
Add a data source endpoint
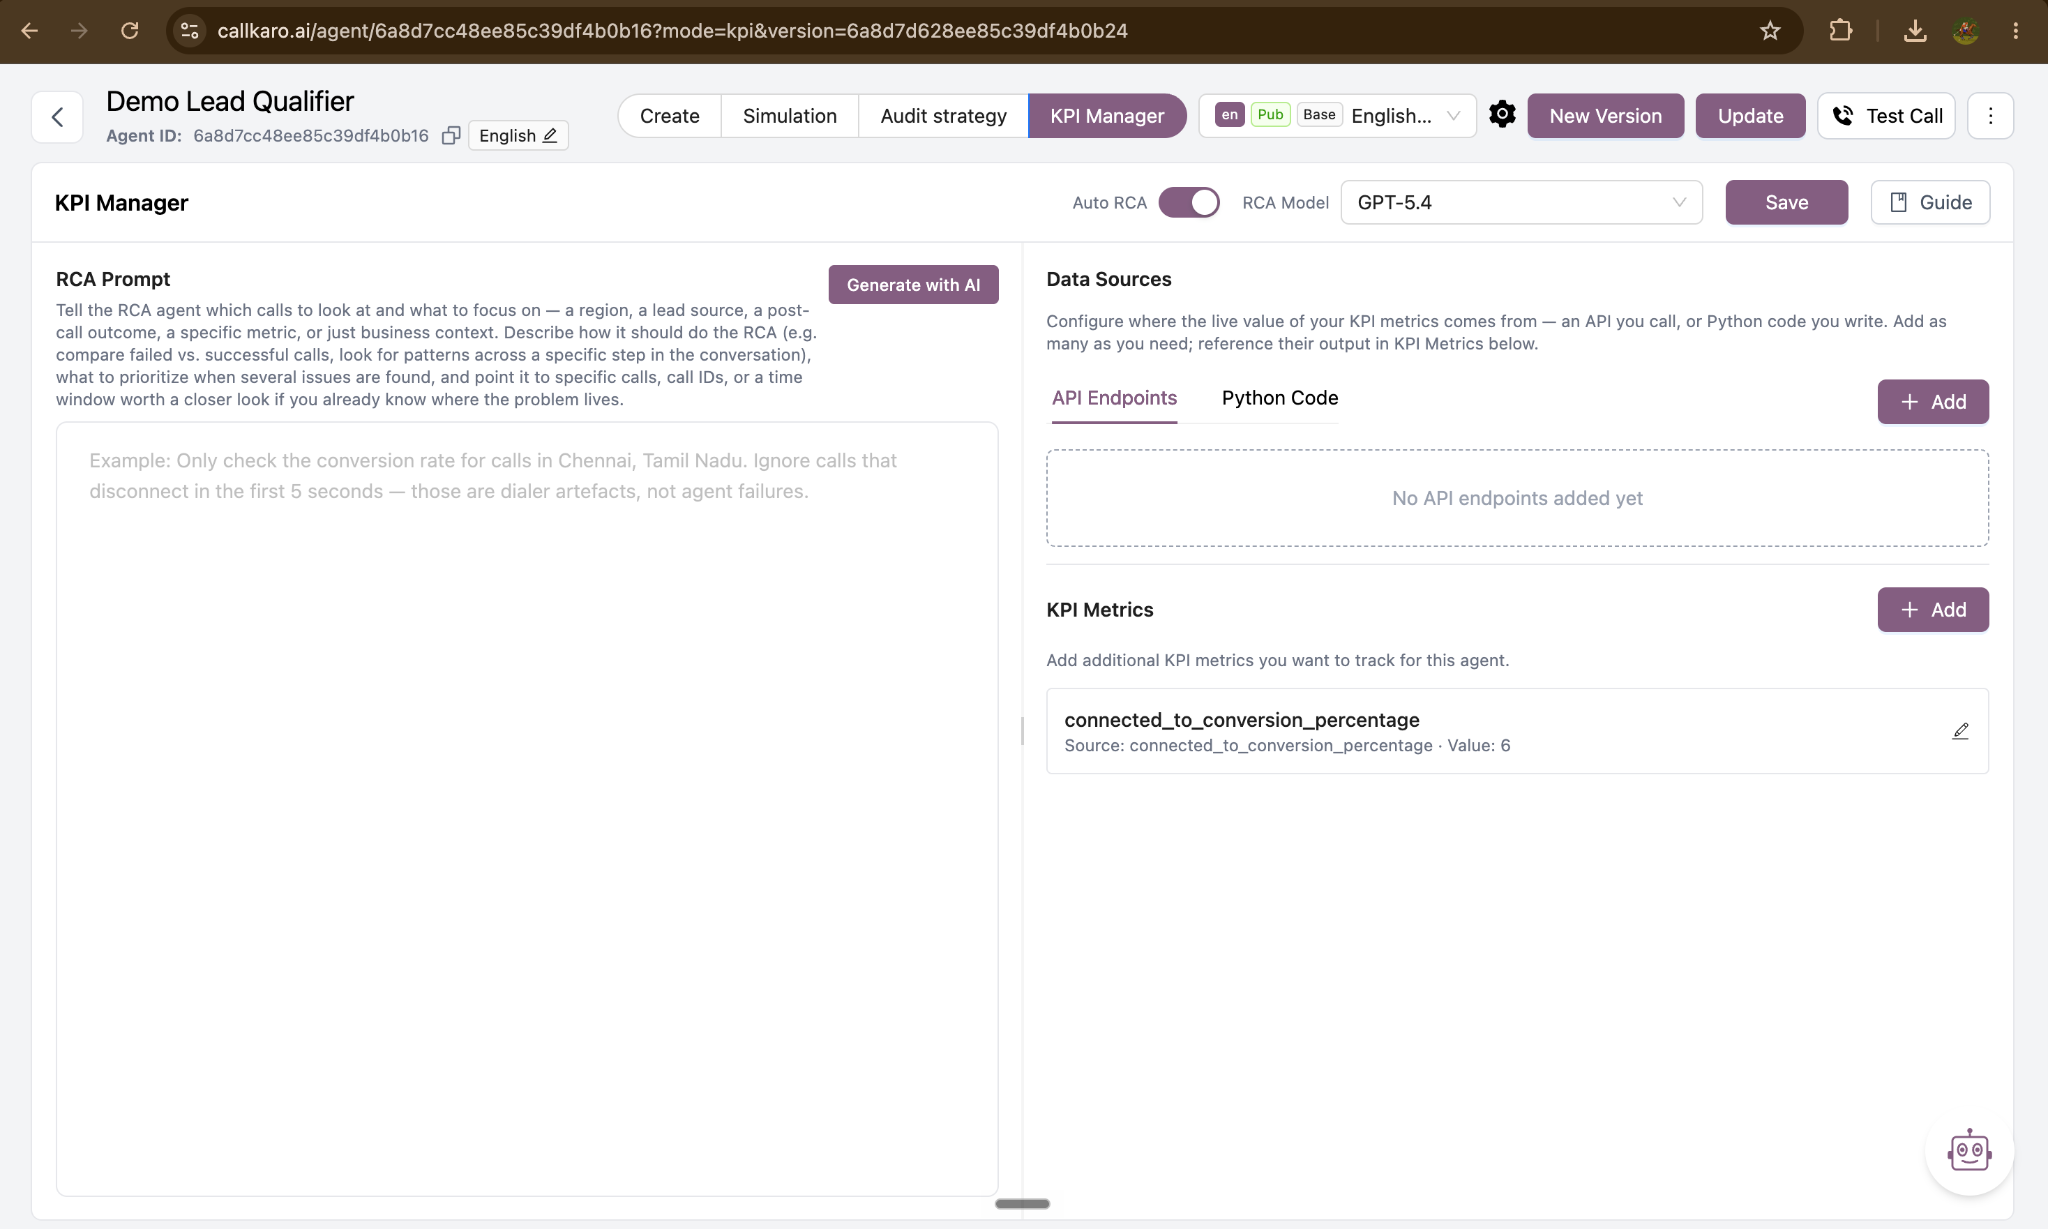1932,402
